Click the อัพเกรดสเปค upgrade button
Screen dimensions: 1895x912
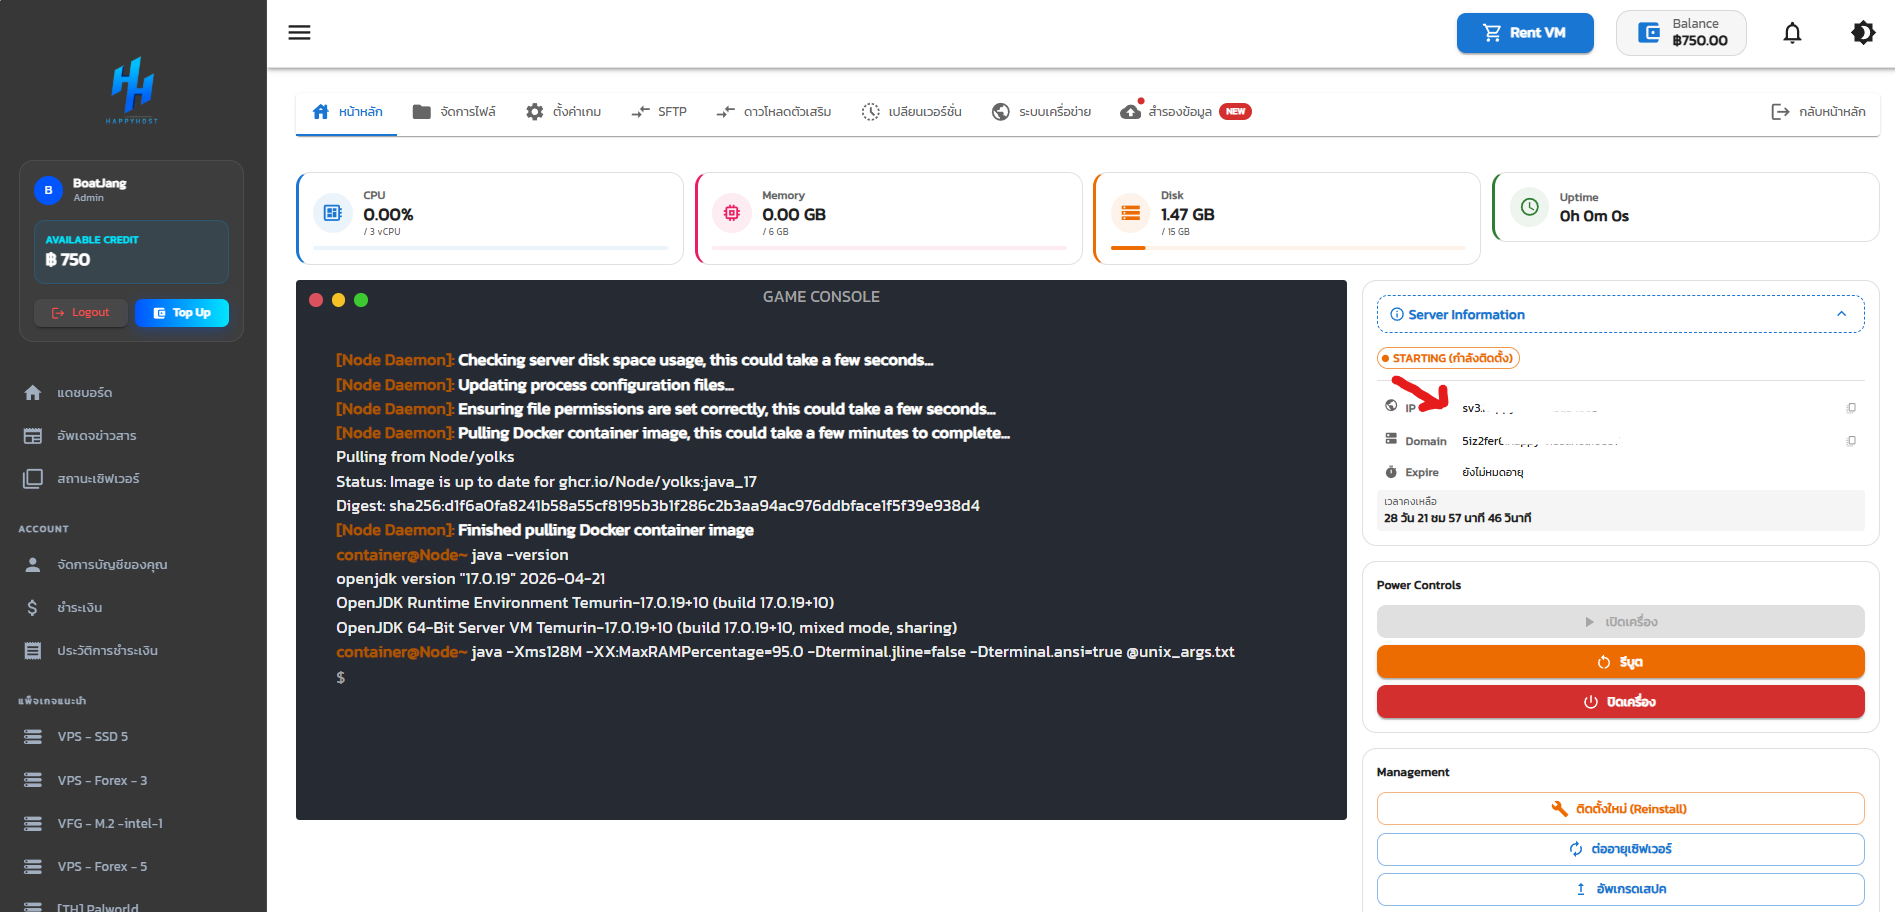[1620, 889]
